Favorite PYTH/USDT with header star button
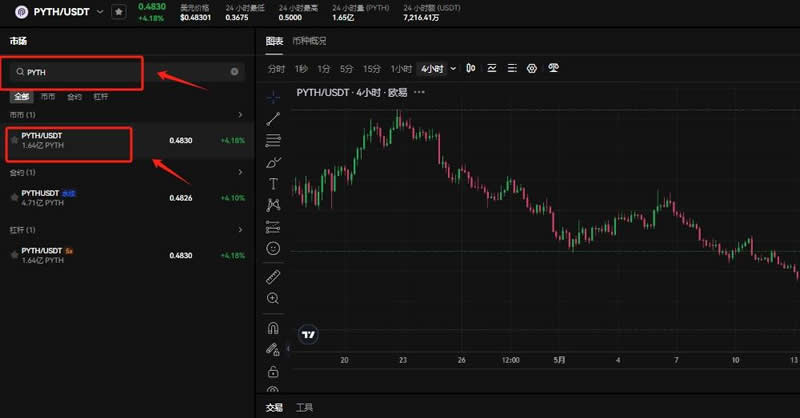The height and width of the screenshot is (418, 800). pyautogui.click(x=119, y=12)
